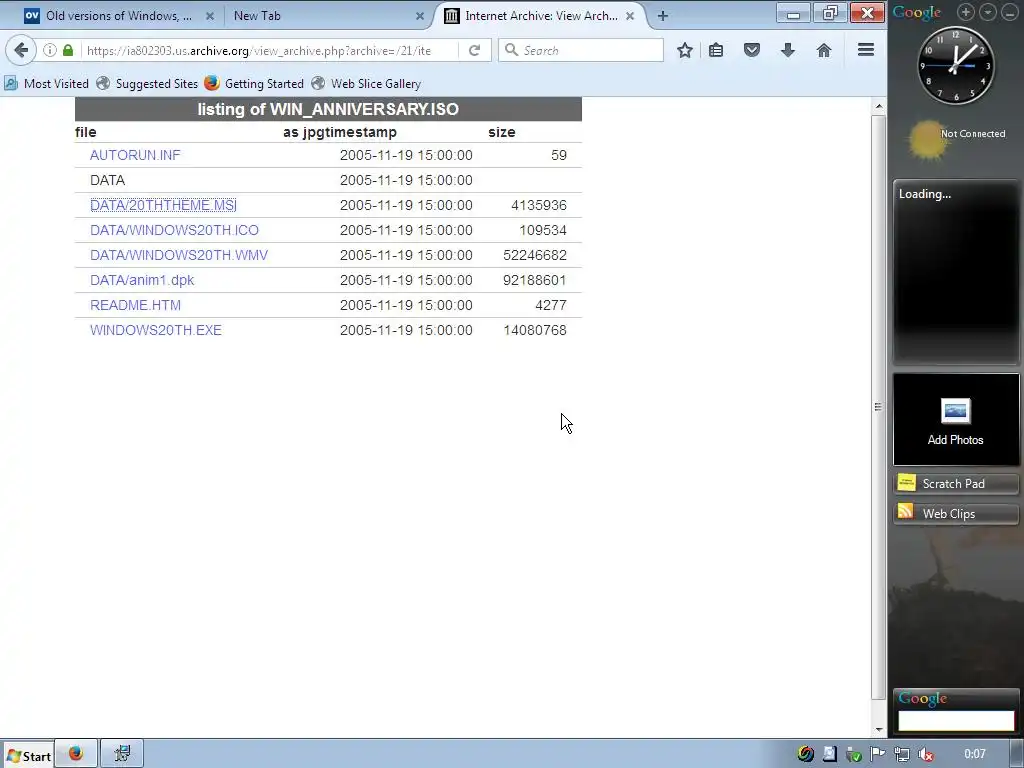Select the Internet Archive: View Archive tab
The image size is (1024, 768).
click(x=539, y=16)
